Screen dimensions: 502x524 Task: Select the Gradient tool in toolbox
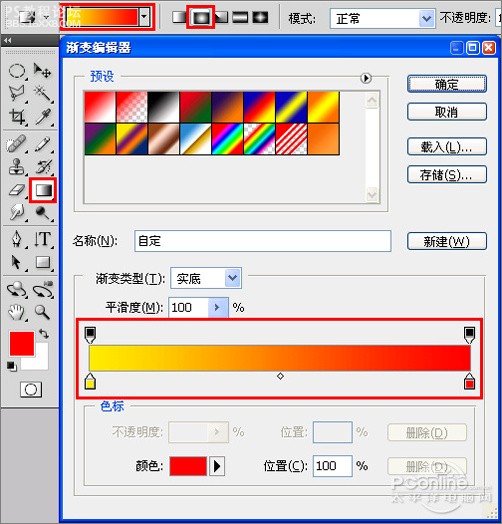(43, 190)
